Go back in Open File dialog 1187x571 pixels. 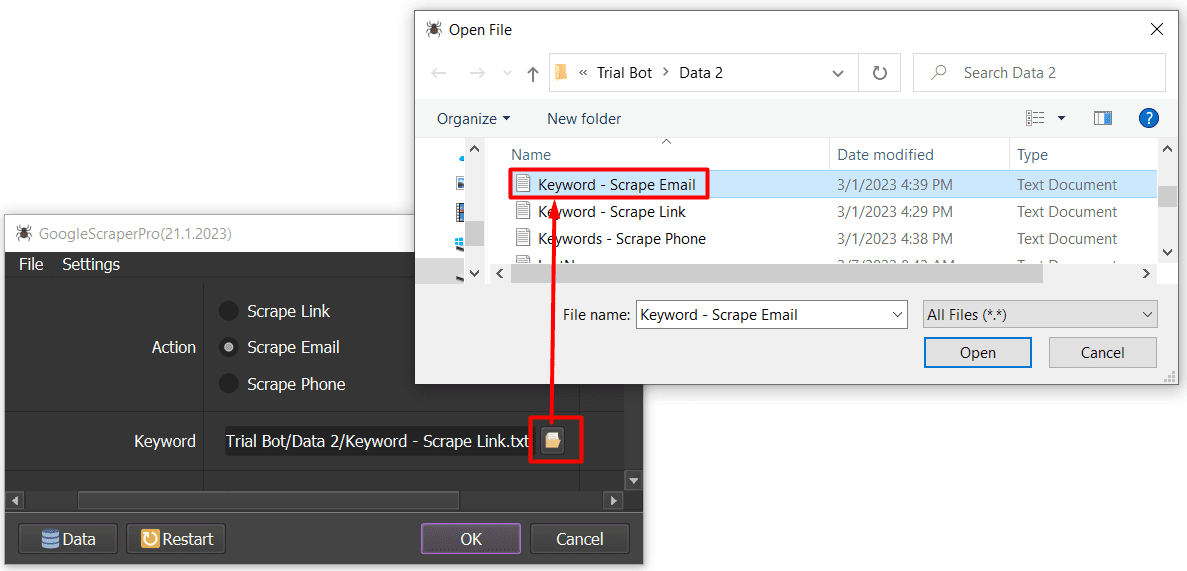click(x=438, y=73)
